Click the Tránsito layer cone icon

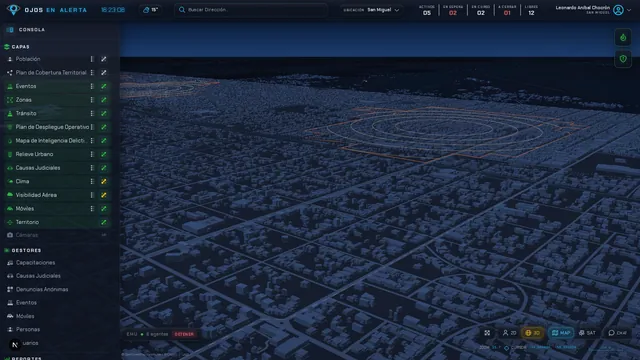coord(10,113)
